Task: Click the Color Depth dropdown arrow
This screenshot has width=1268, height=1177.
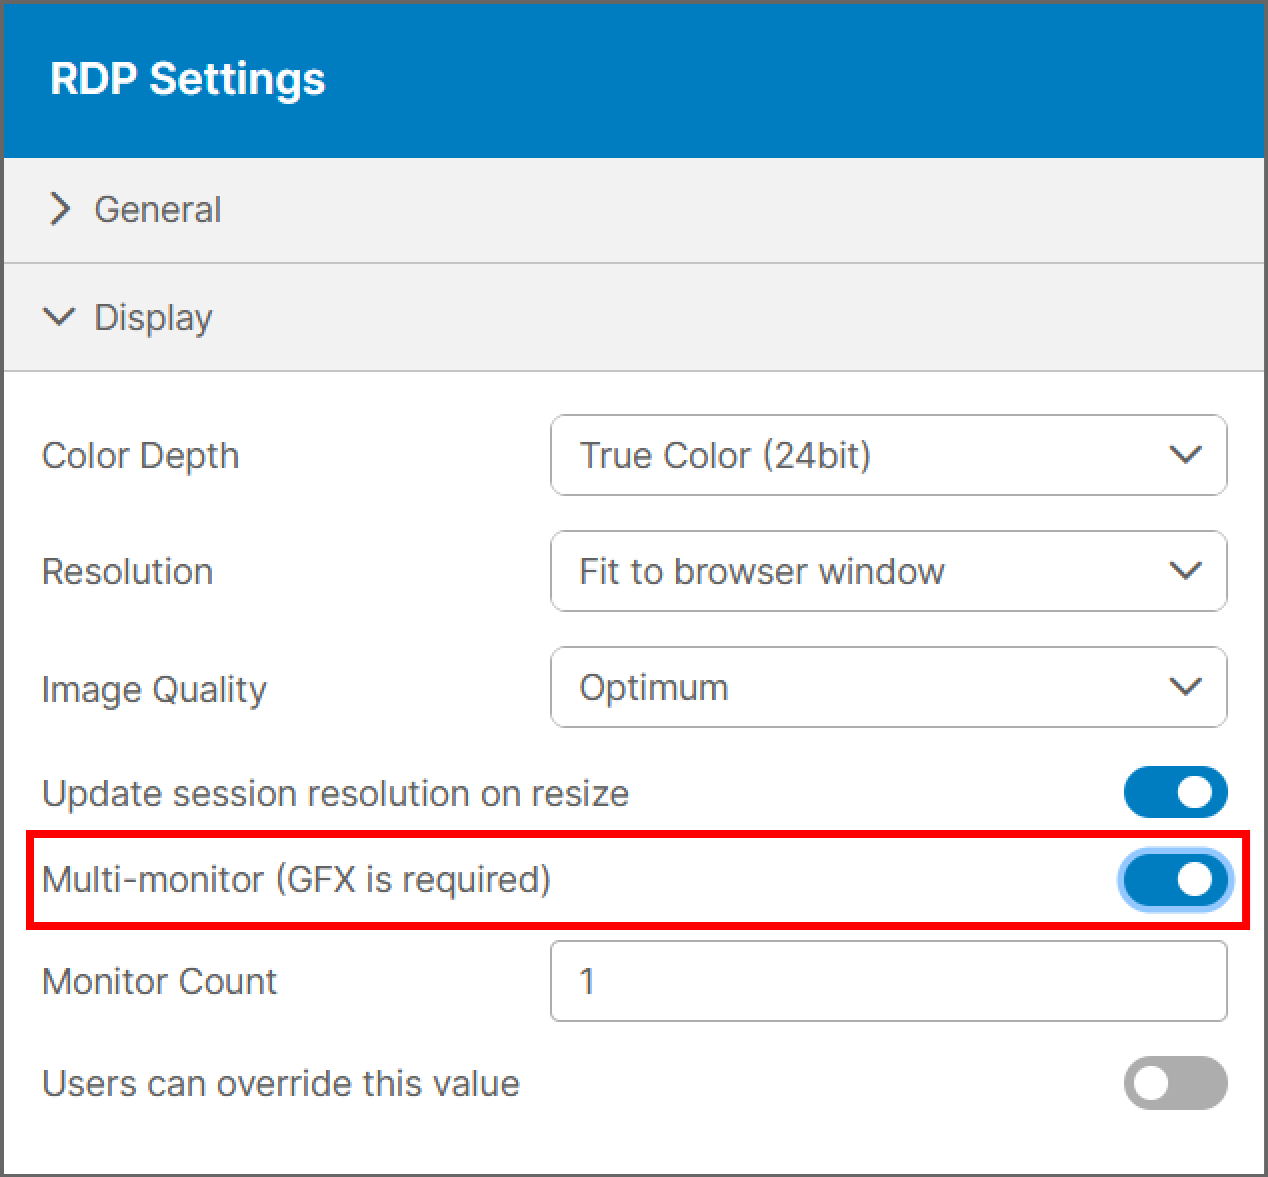Action: pos(1185,455)
